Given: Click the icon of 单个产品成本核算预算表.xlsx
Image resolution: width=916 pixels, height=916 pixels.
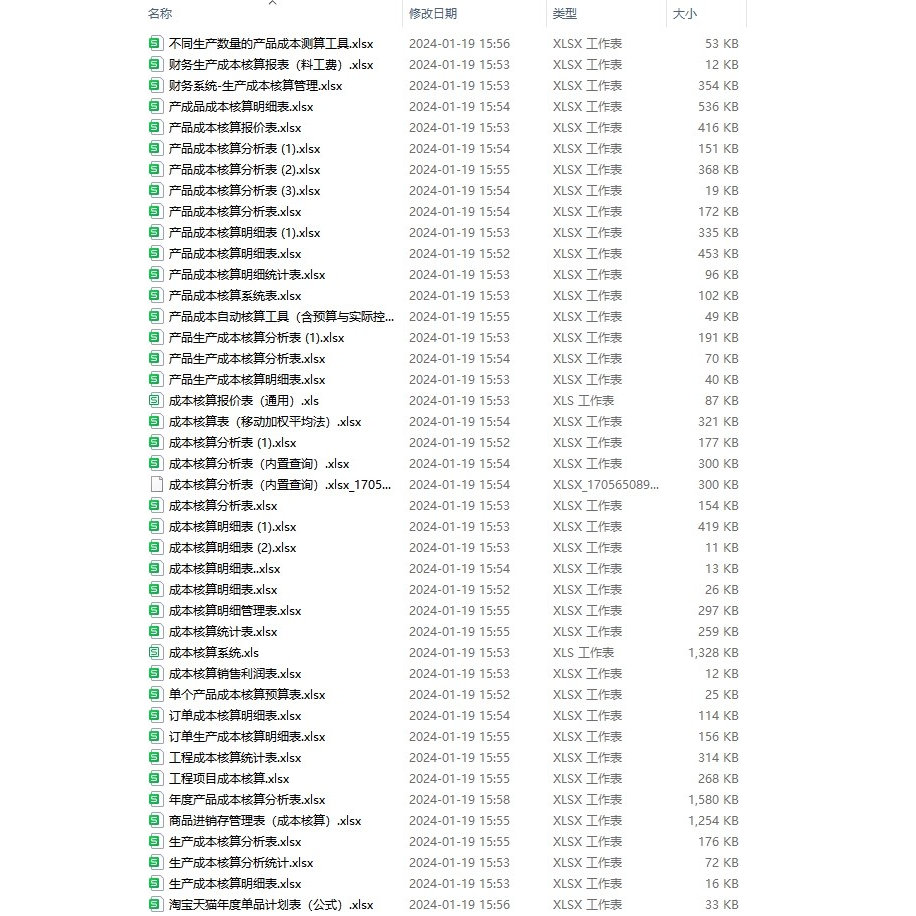Looking at the screenshot, I should click(x=155, y=694).
